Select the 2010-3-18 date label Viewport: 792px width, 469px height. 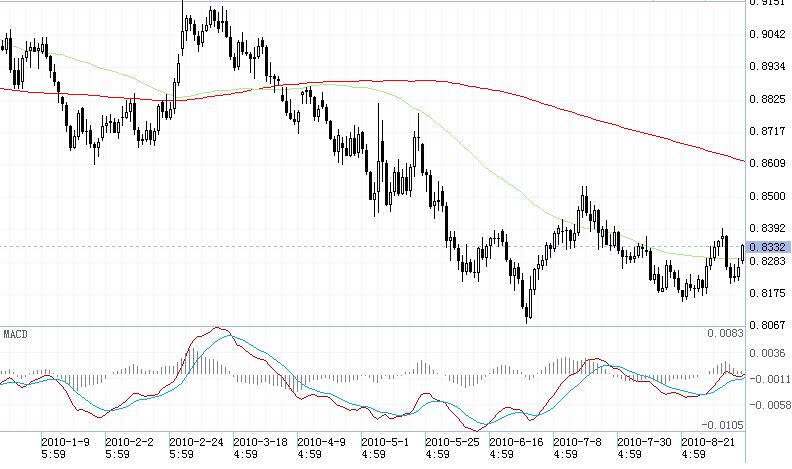pyautogui.click(x=260, y=442)
